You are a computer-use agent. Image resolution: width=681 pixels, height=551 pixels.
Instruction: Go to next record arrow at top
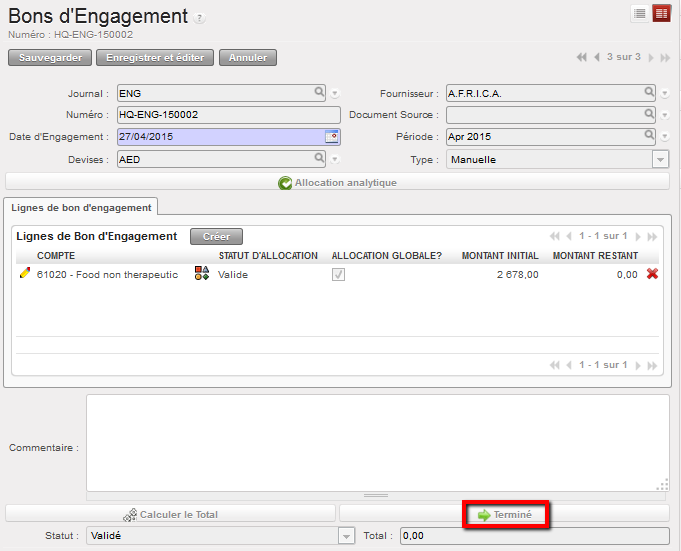click(651, 58)
